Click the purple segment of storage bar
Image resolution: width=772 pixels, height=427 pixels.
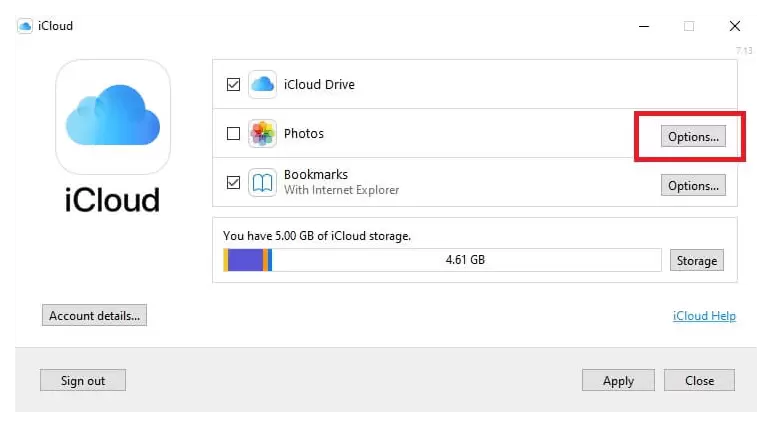click(x=246, y=260)
